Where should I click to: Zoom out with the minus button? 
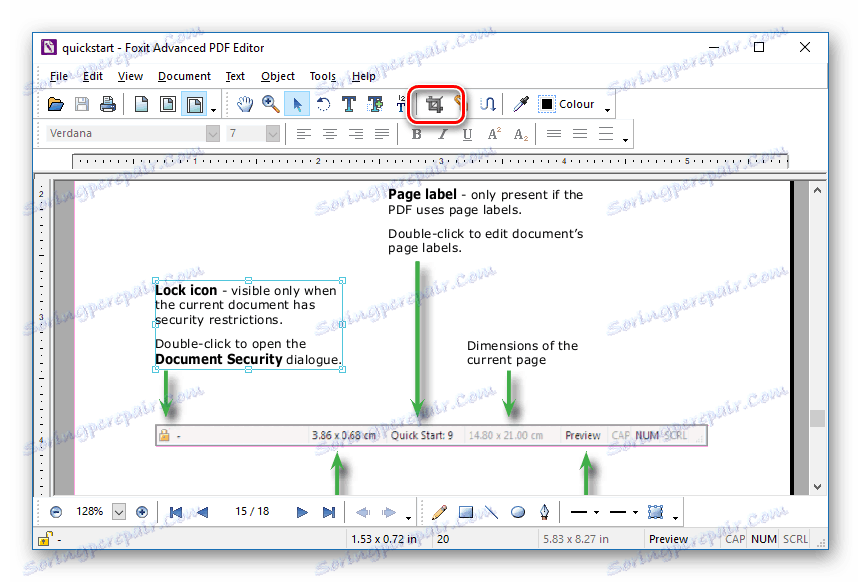click(55, 512)
